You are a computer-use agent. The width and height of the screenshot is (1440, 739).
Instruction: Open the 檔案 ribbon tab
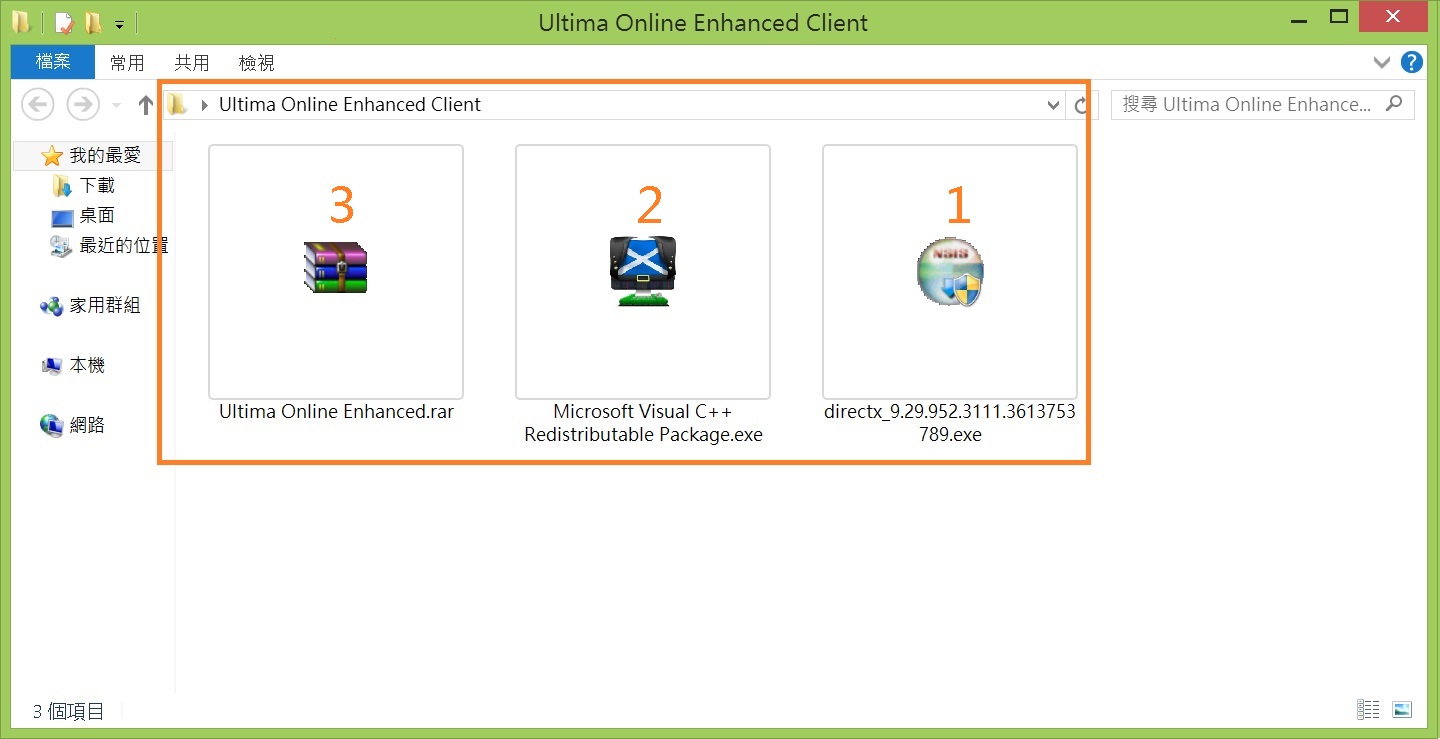coord(53,62)
